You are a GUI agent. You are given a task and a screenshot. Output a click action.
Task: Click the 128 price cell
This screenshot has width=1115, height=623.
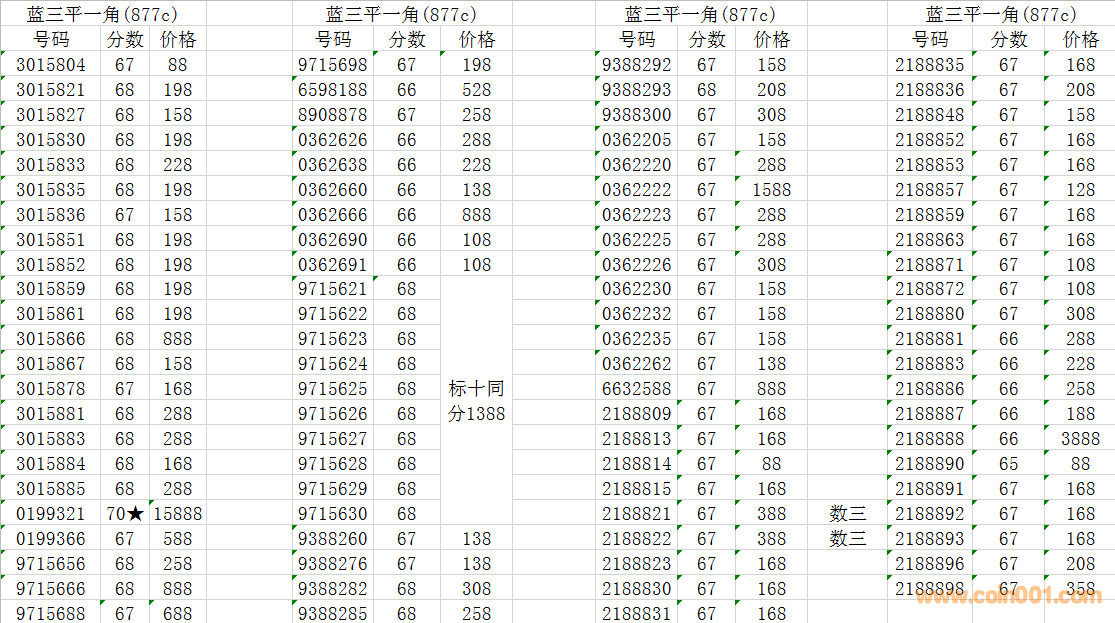pos(1080,190)
